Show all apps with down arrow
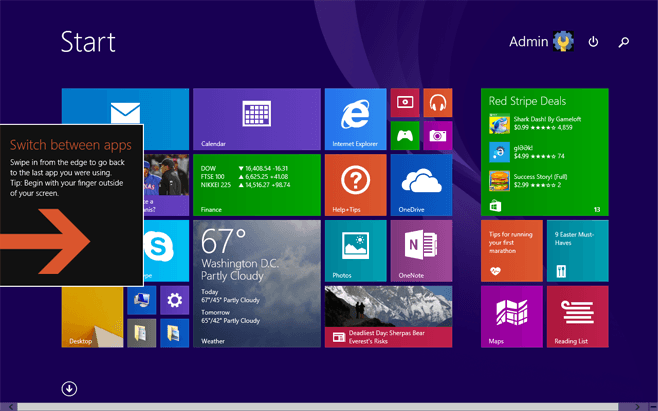Image resolution: width=658 pixels, height=411 pixels. pyautogui.click(x=69, y=389)
